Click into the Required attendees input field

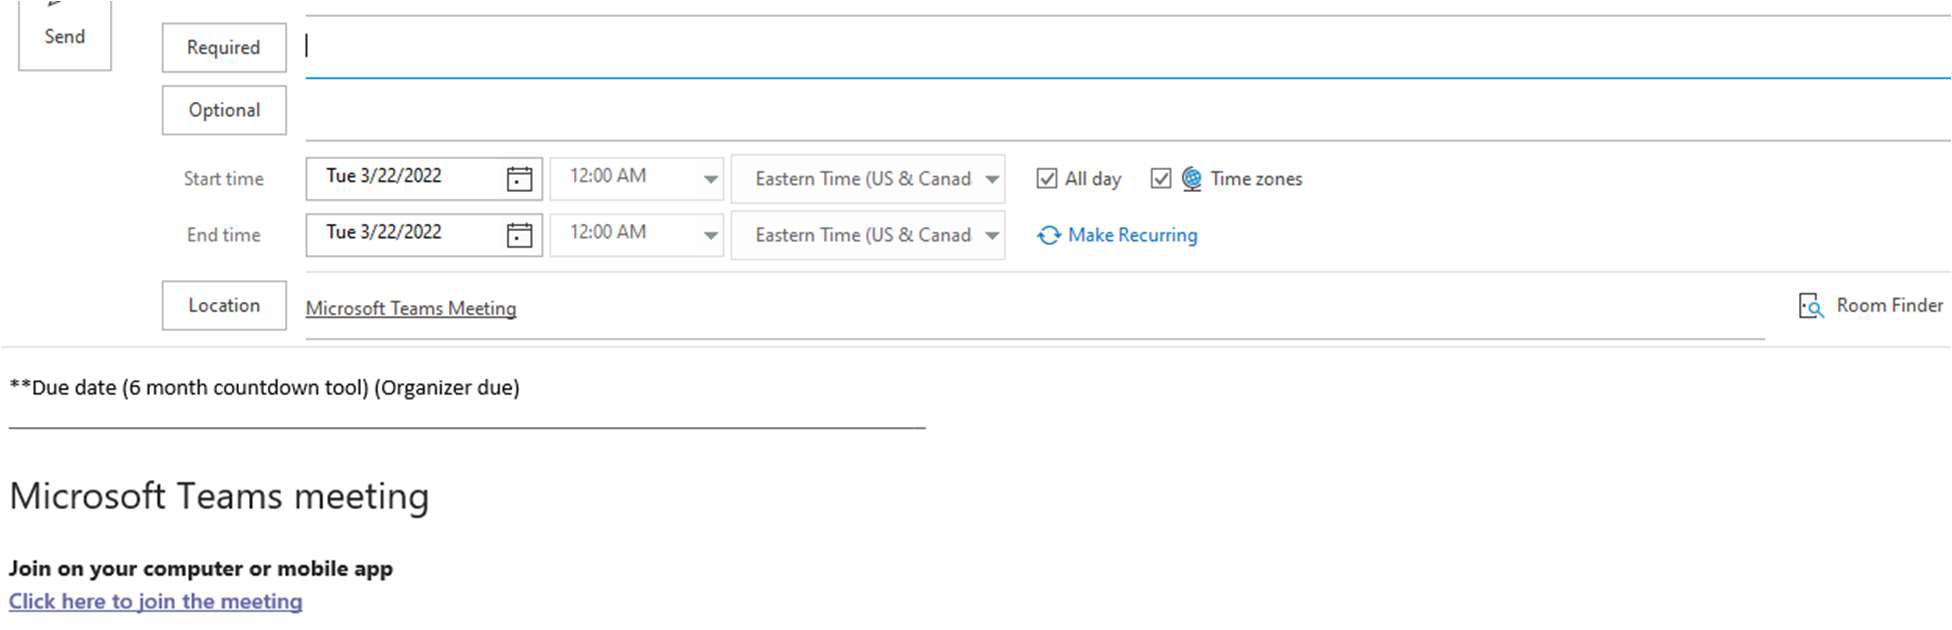coord(1100,47)
